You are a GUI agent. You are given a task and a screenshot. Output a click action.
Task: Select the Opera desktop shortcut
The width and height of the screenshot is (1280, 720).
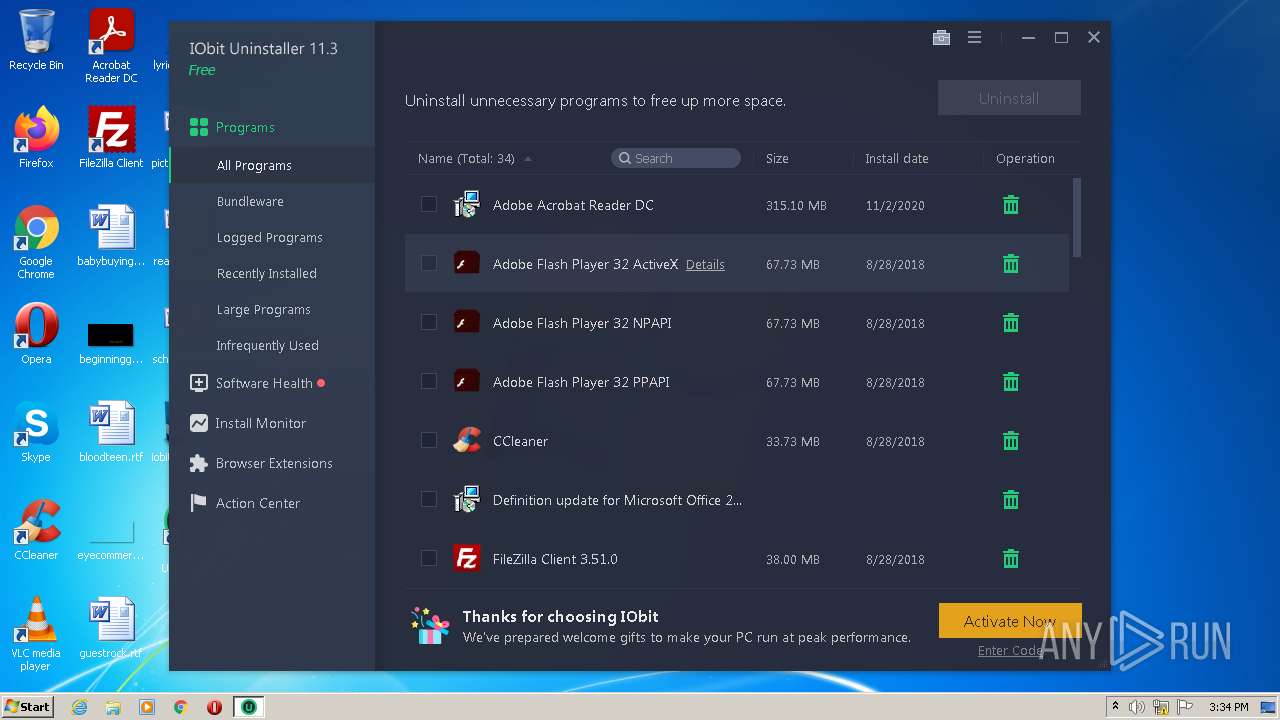click(x=36, y=334)
